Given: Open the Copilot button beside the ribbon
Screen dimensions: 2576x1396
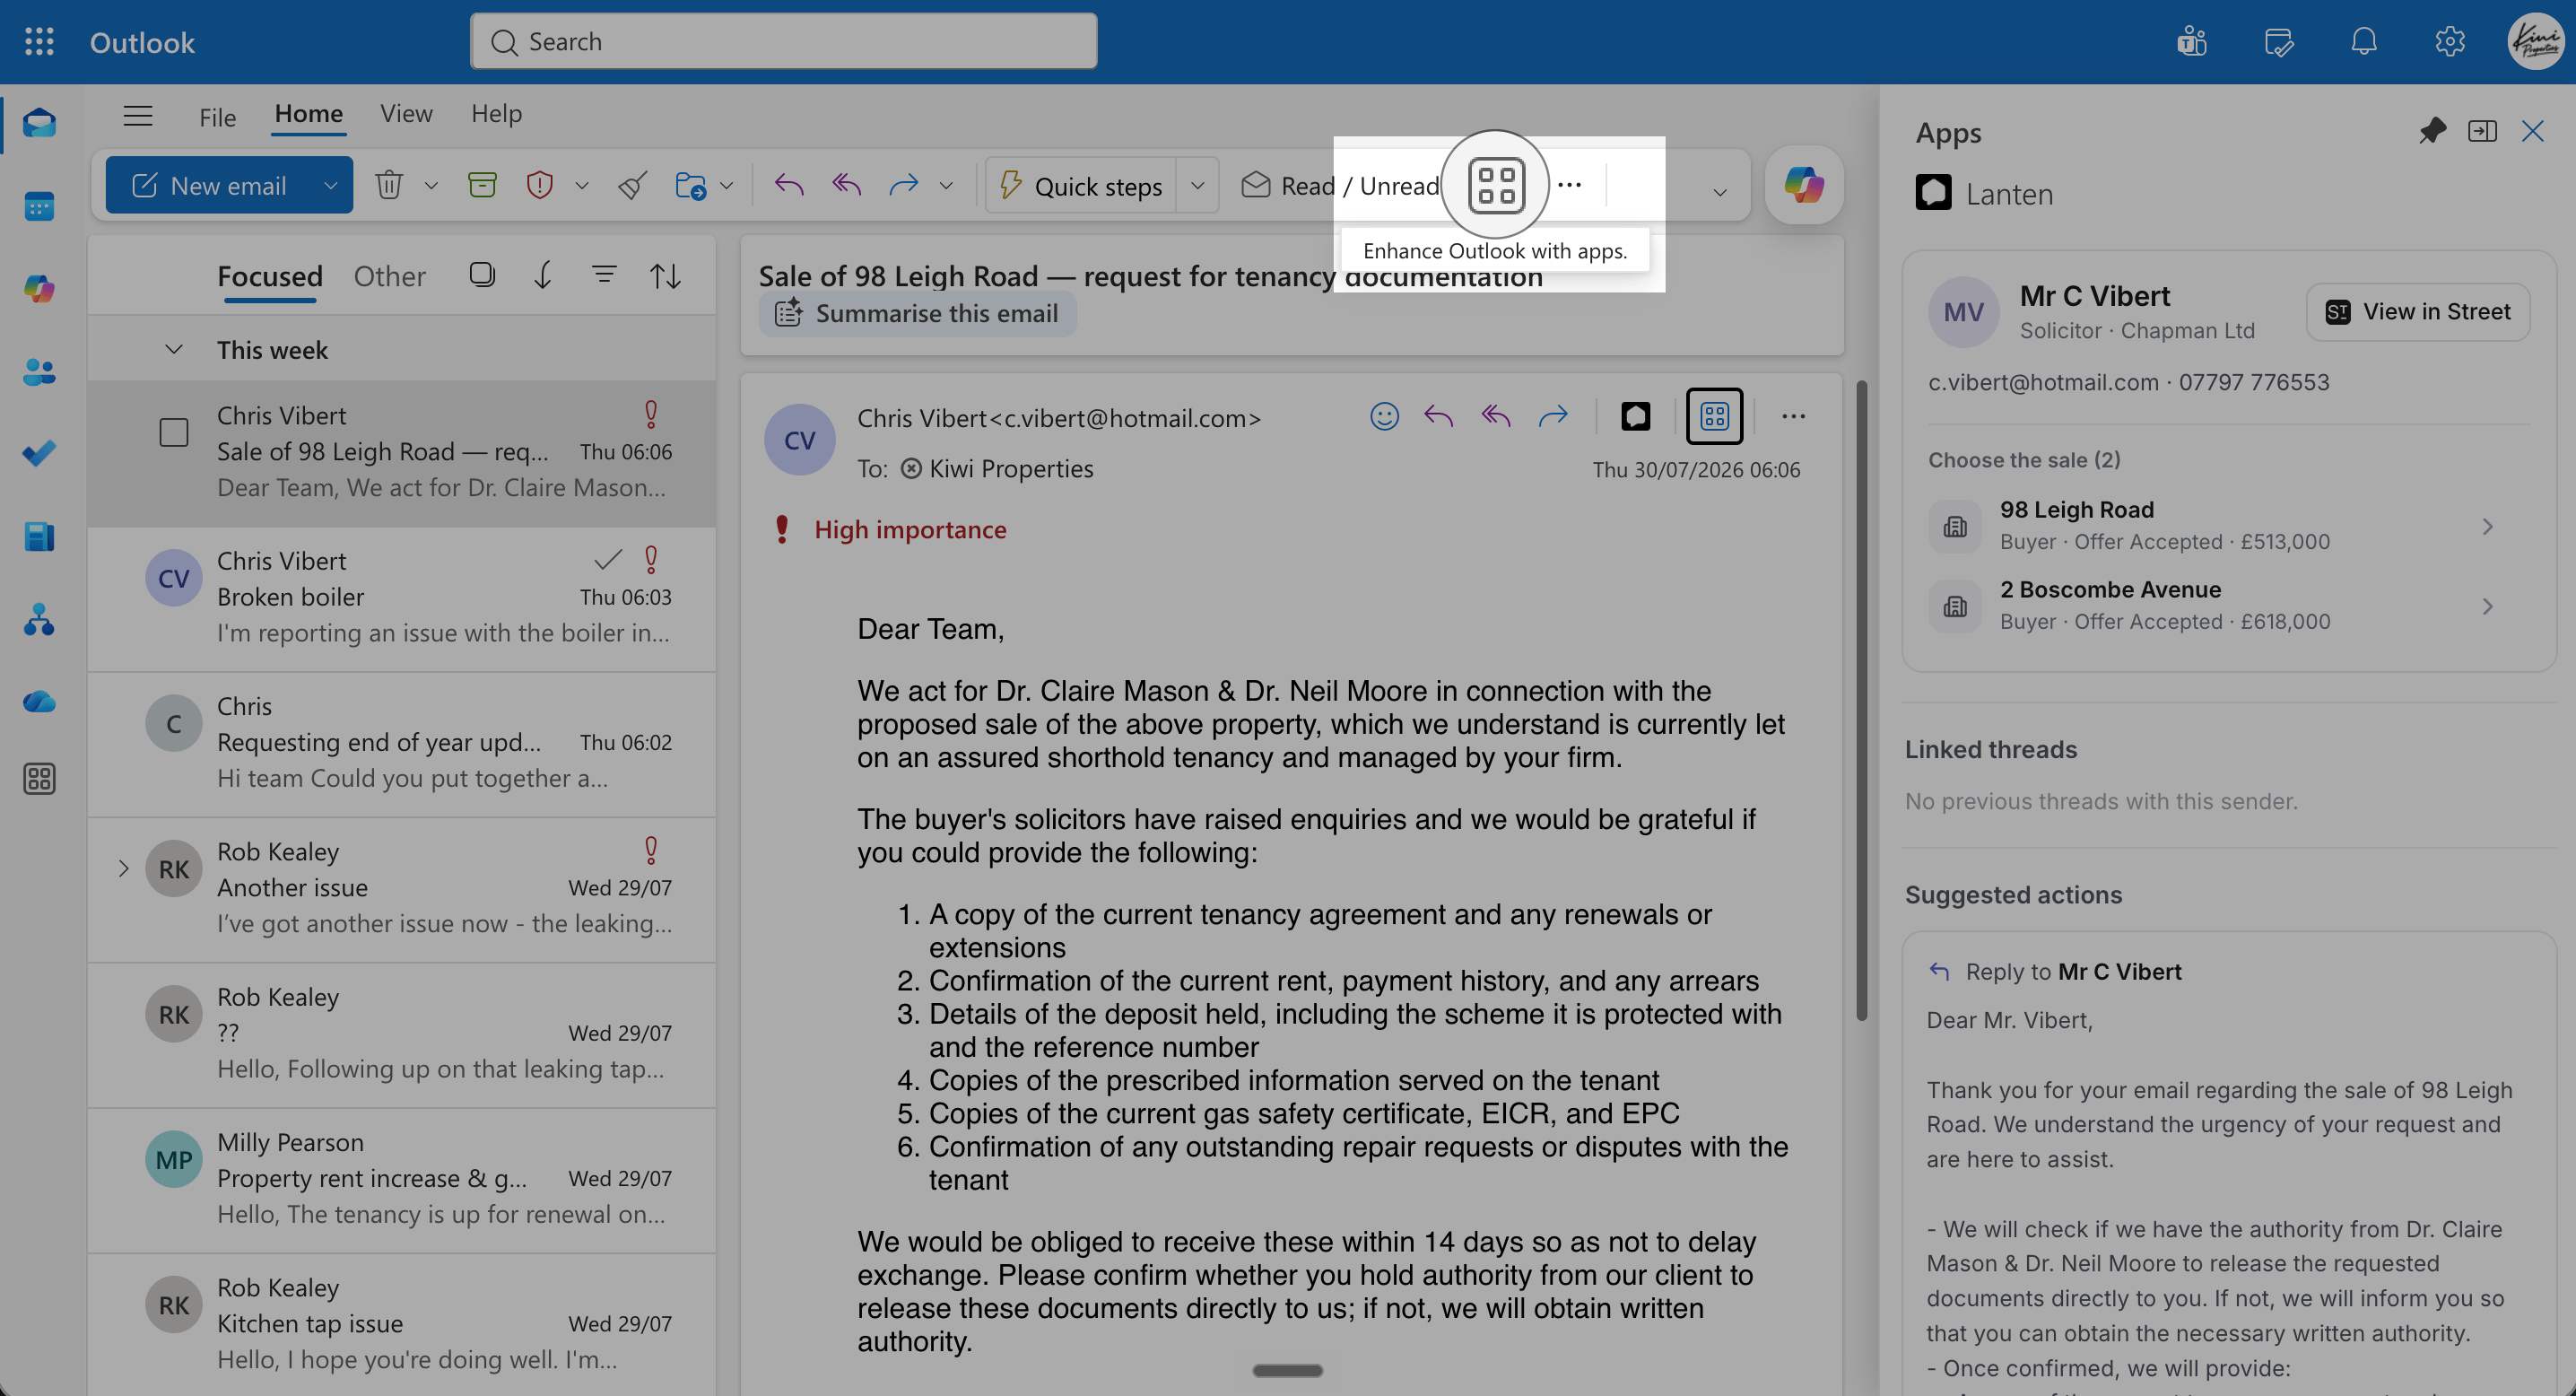Looking at the screenshot, I should coord(1804,185).
